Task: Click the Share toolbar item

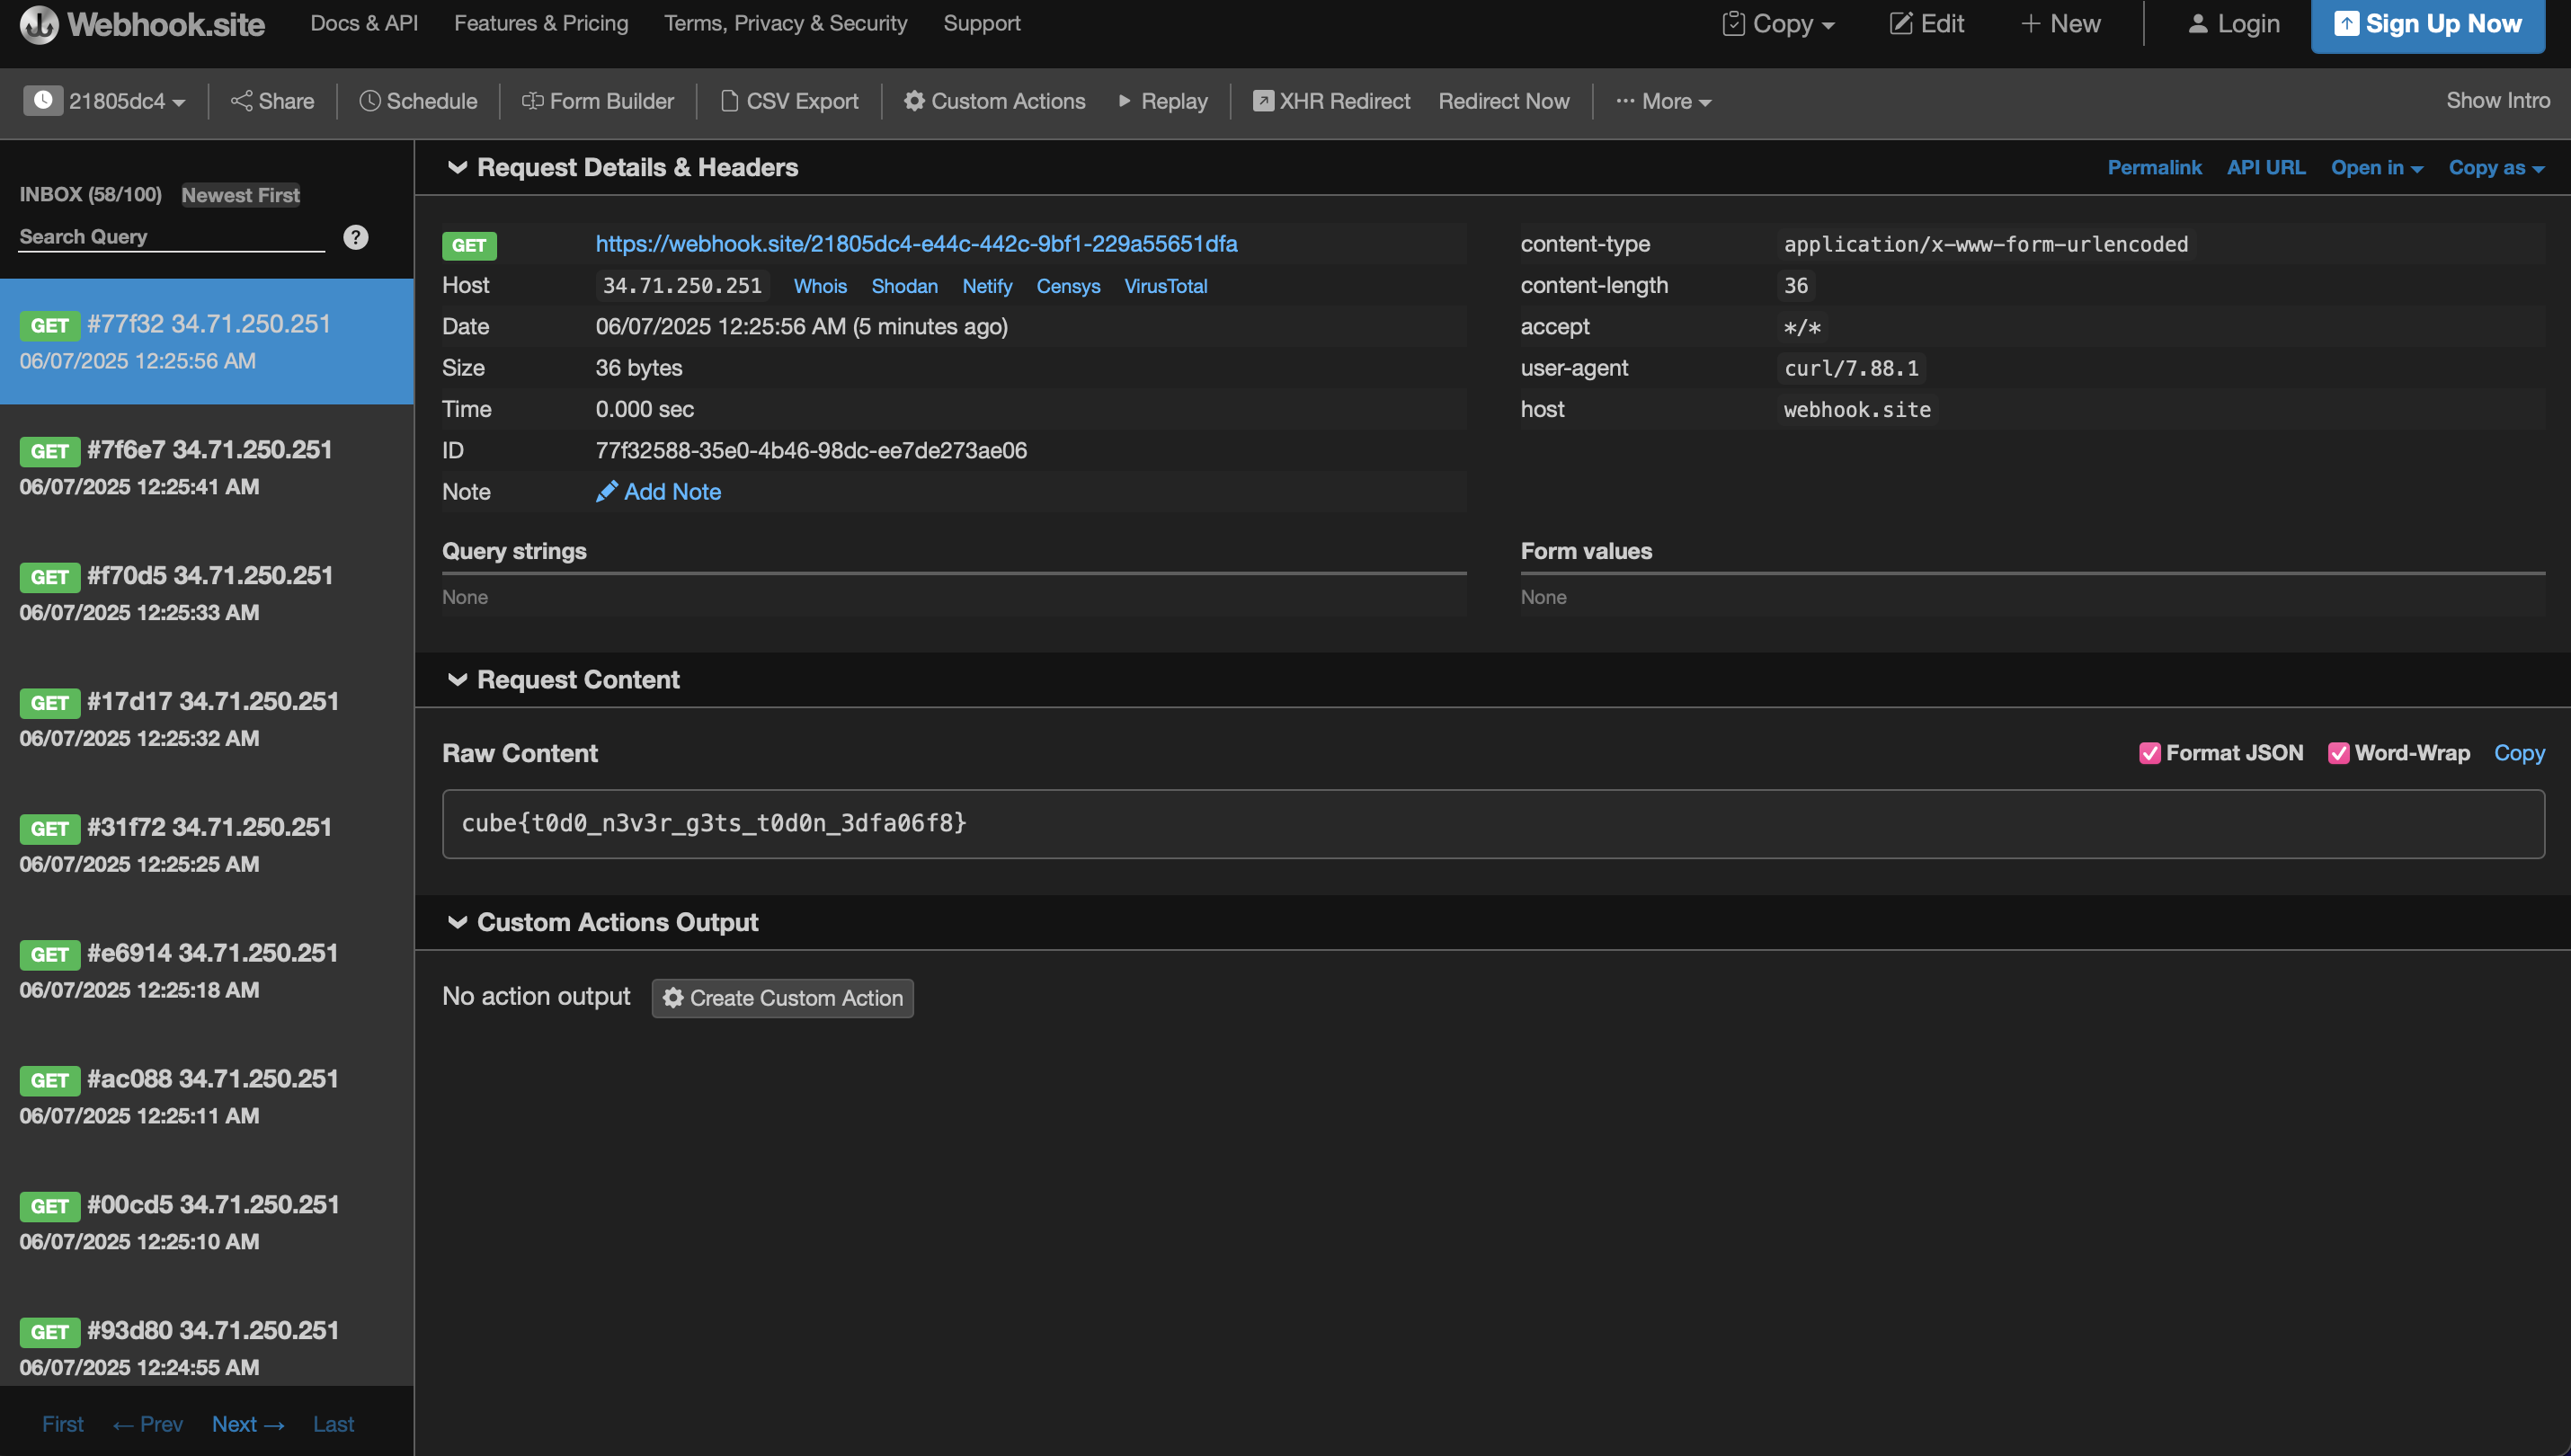Action: (x=273, y=101)
